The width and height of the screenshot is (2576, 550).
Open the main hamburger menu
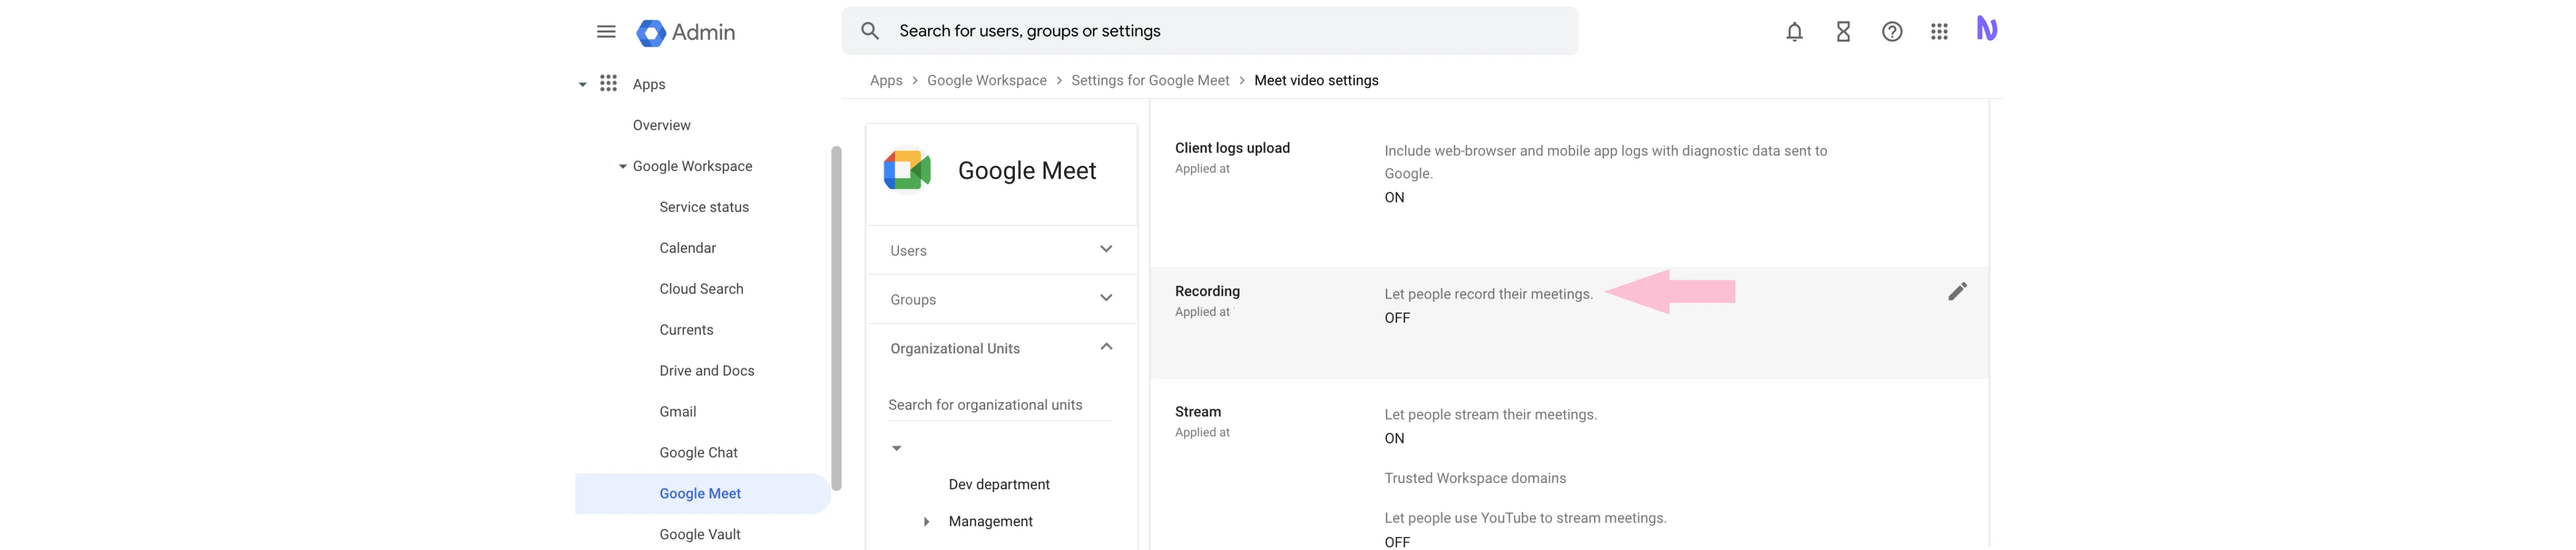click(x=606, y=32)
